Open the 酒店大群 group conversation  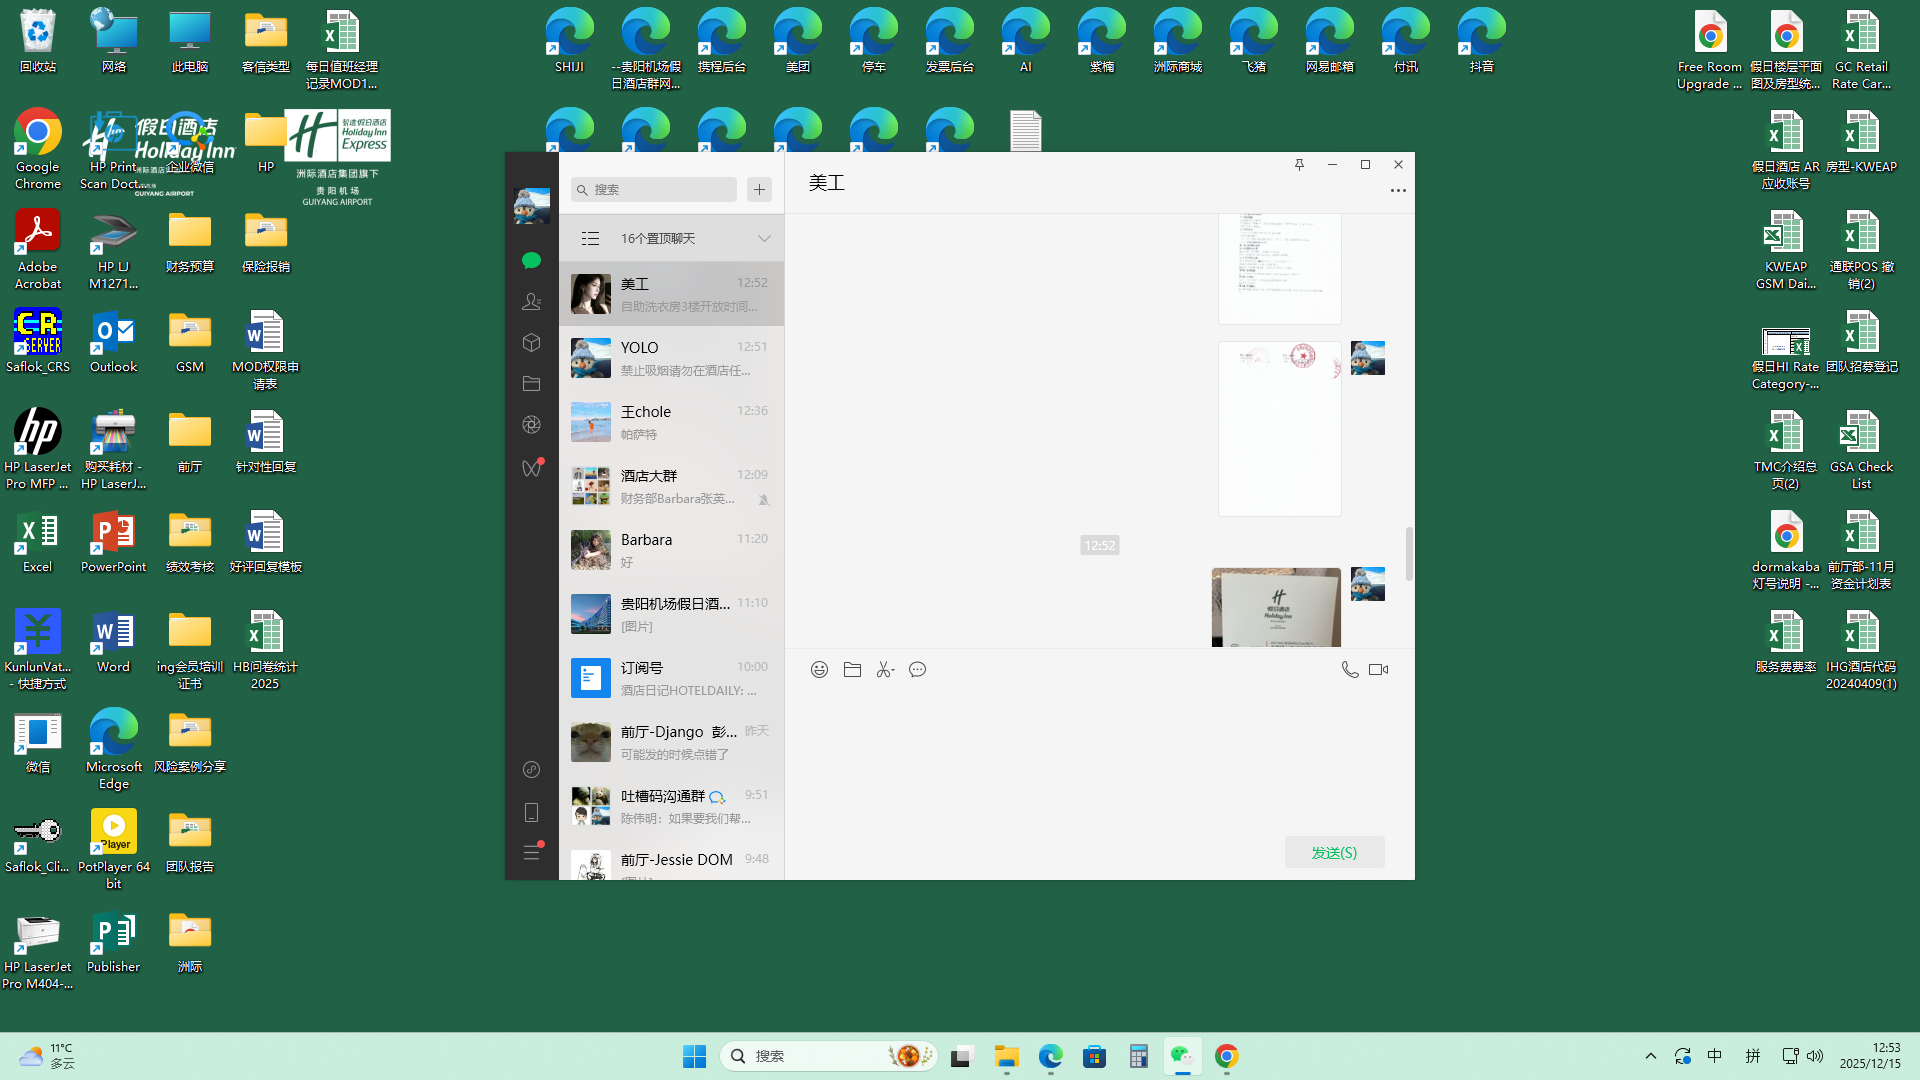click(x=671, y=486)
